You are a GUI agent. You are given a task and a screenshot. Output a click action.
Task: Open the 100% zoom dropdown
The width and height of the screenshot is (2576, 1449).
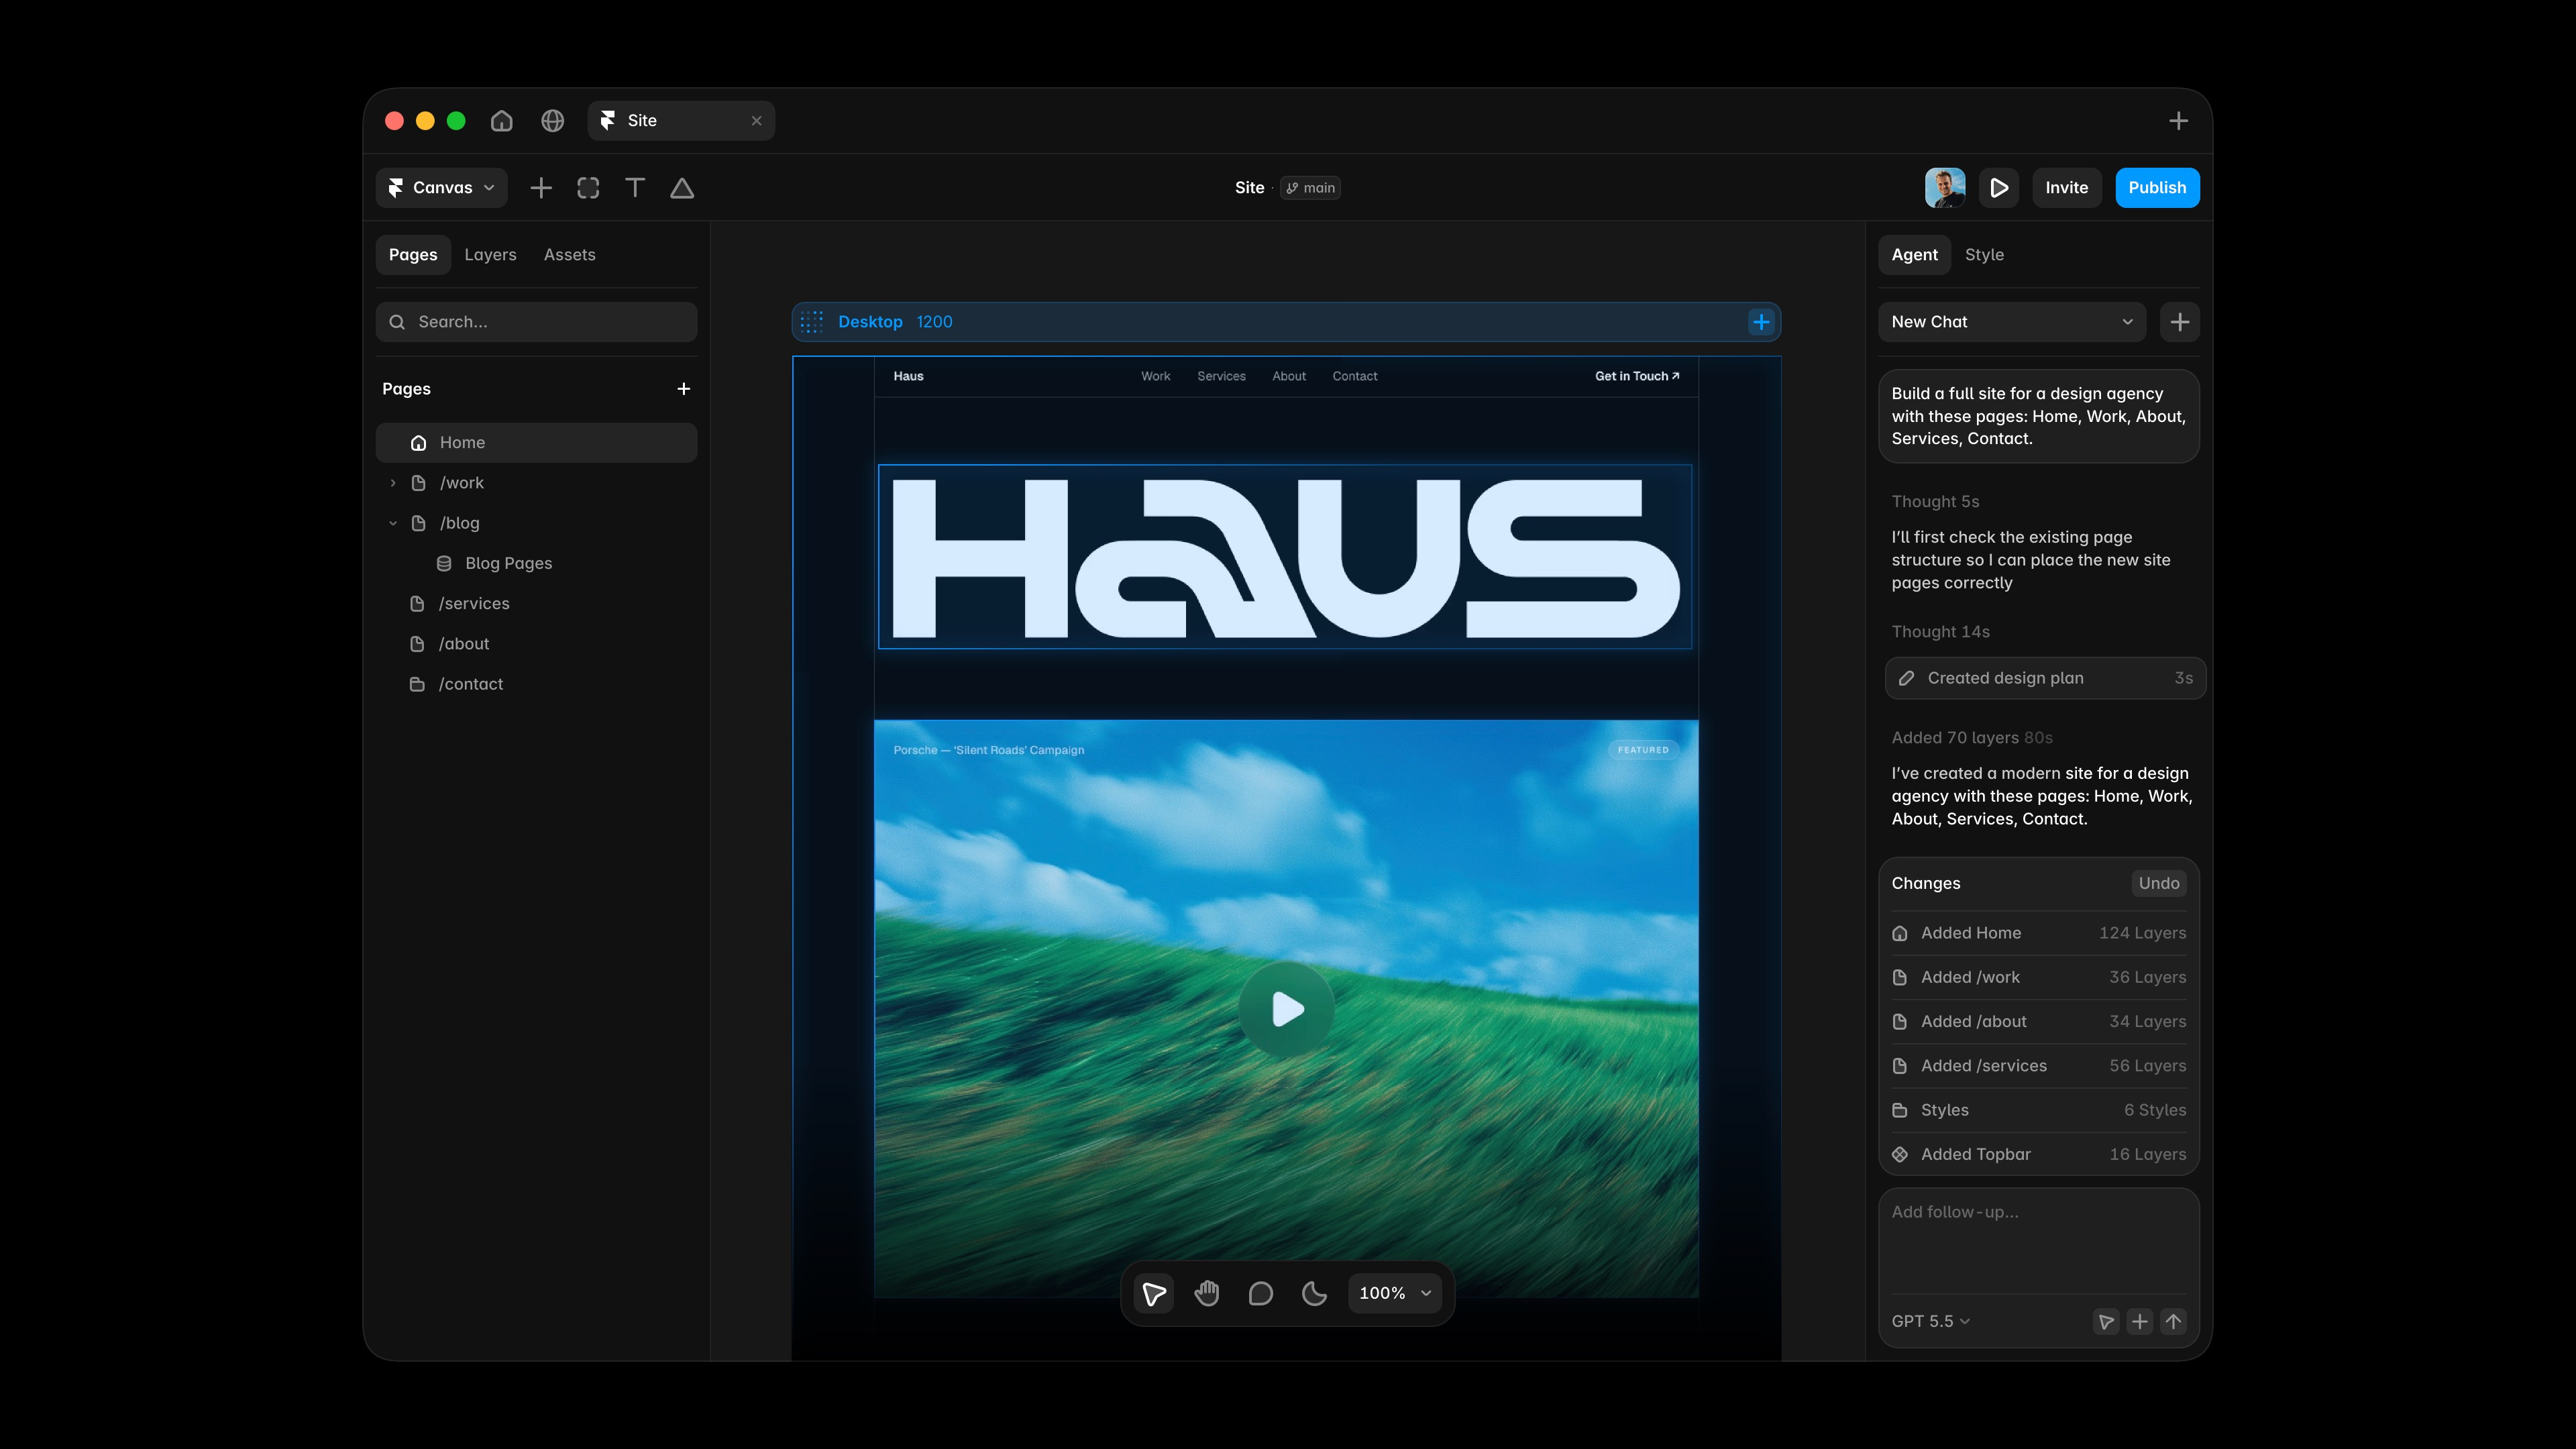pos(1395,1294)
